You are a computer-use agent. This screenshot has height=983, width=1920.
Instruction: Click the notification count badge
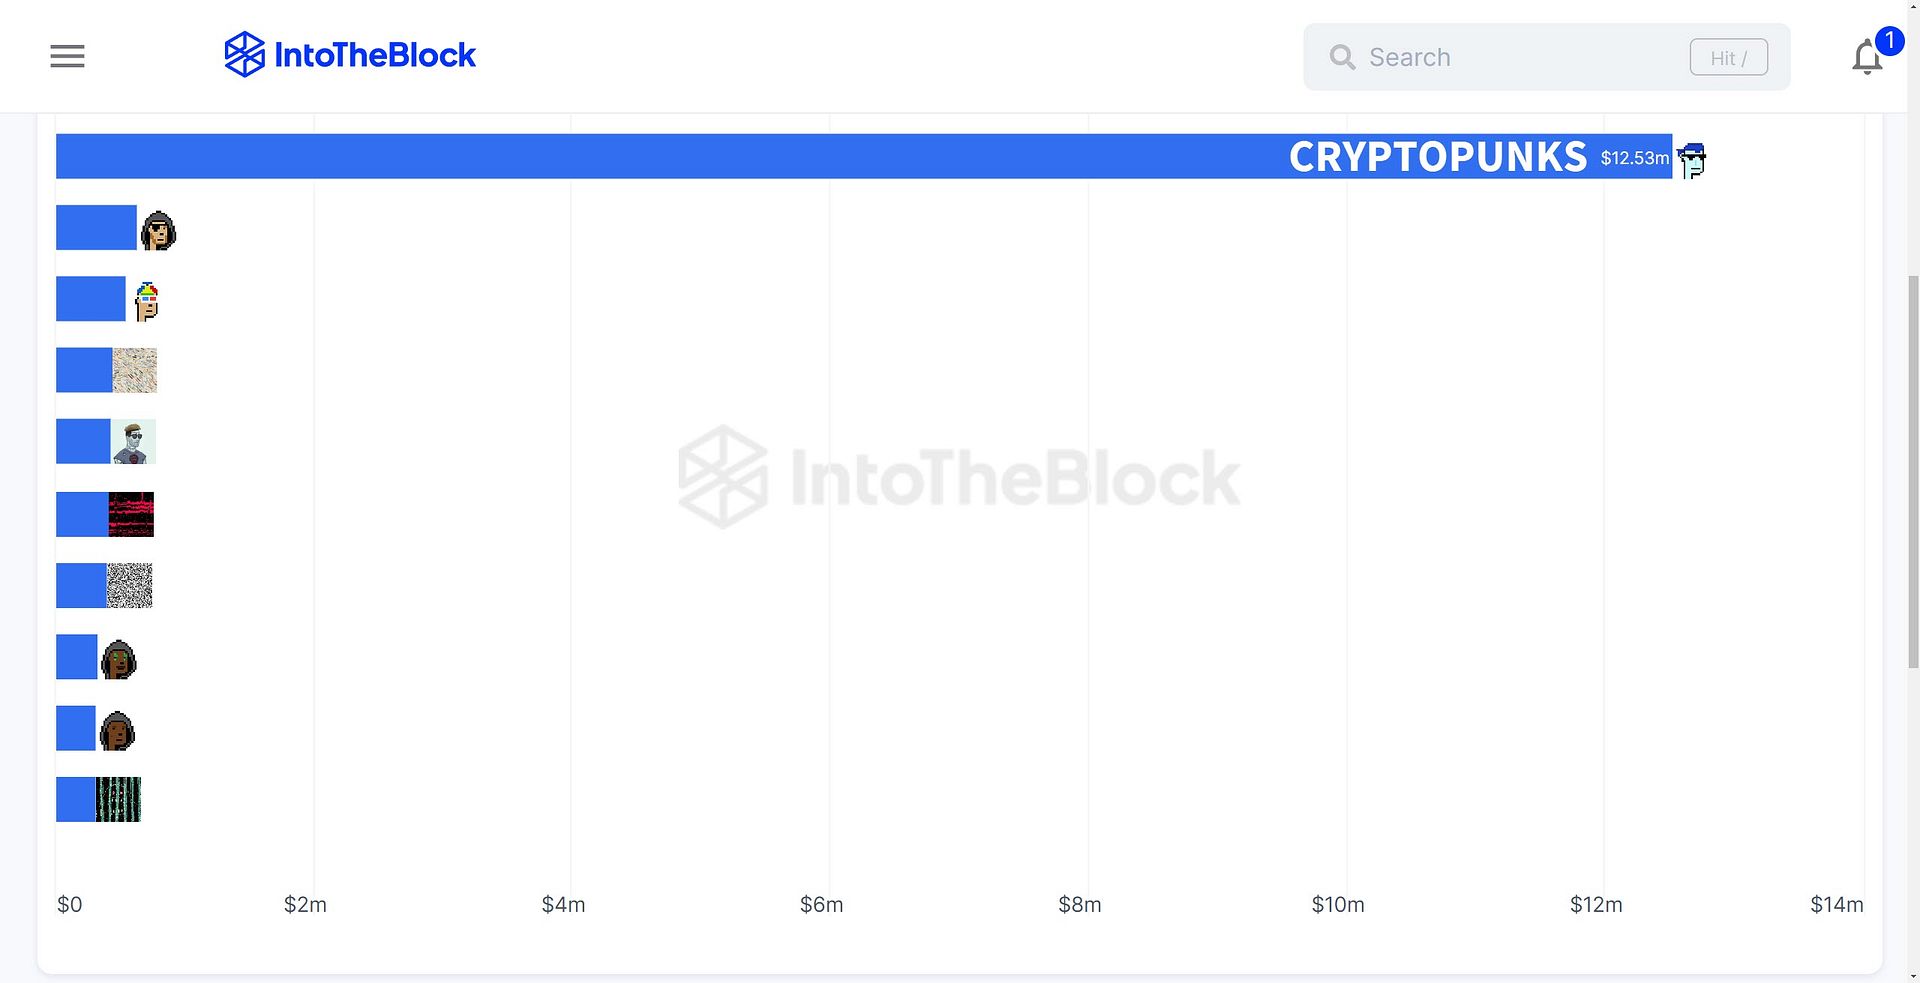point(1889,41)
